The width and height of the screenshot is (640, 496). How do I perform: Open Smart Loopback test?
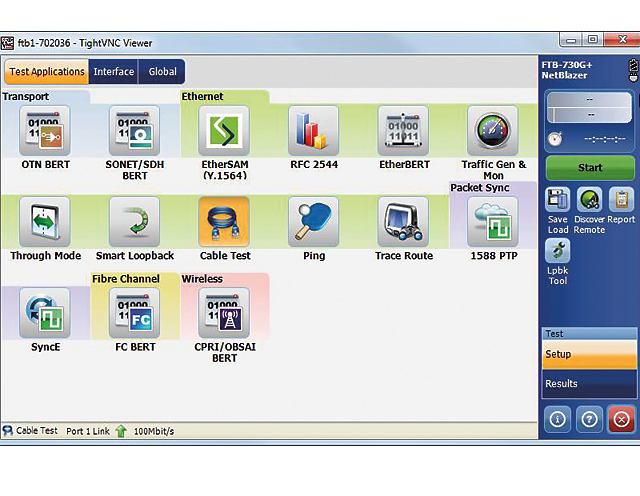pyautogui.click(x=135, y=222)
